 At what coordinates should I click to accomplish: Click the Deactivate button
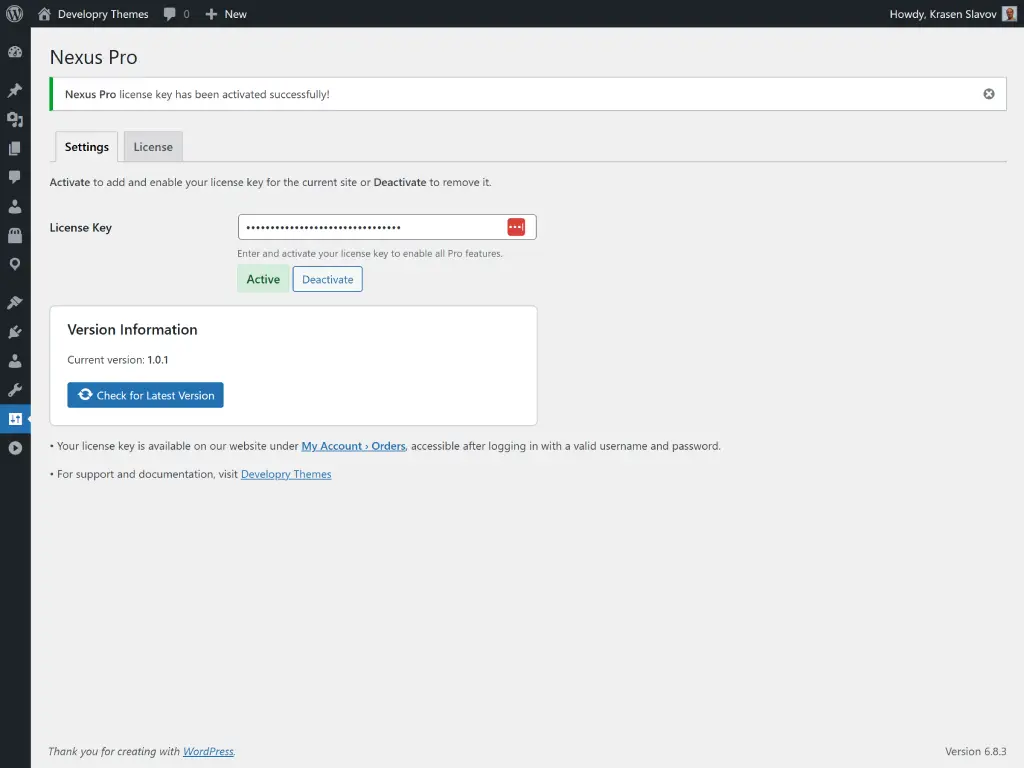pyautogui.click(x=327, y=279)
